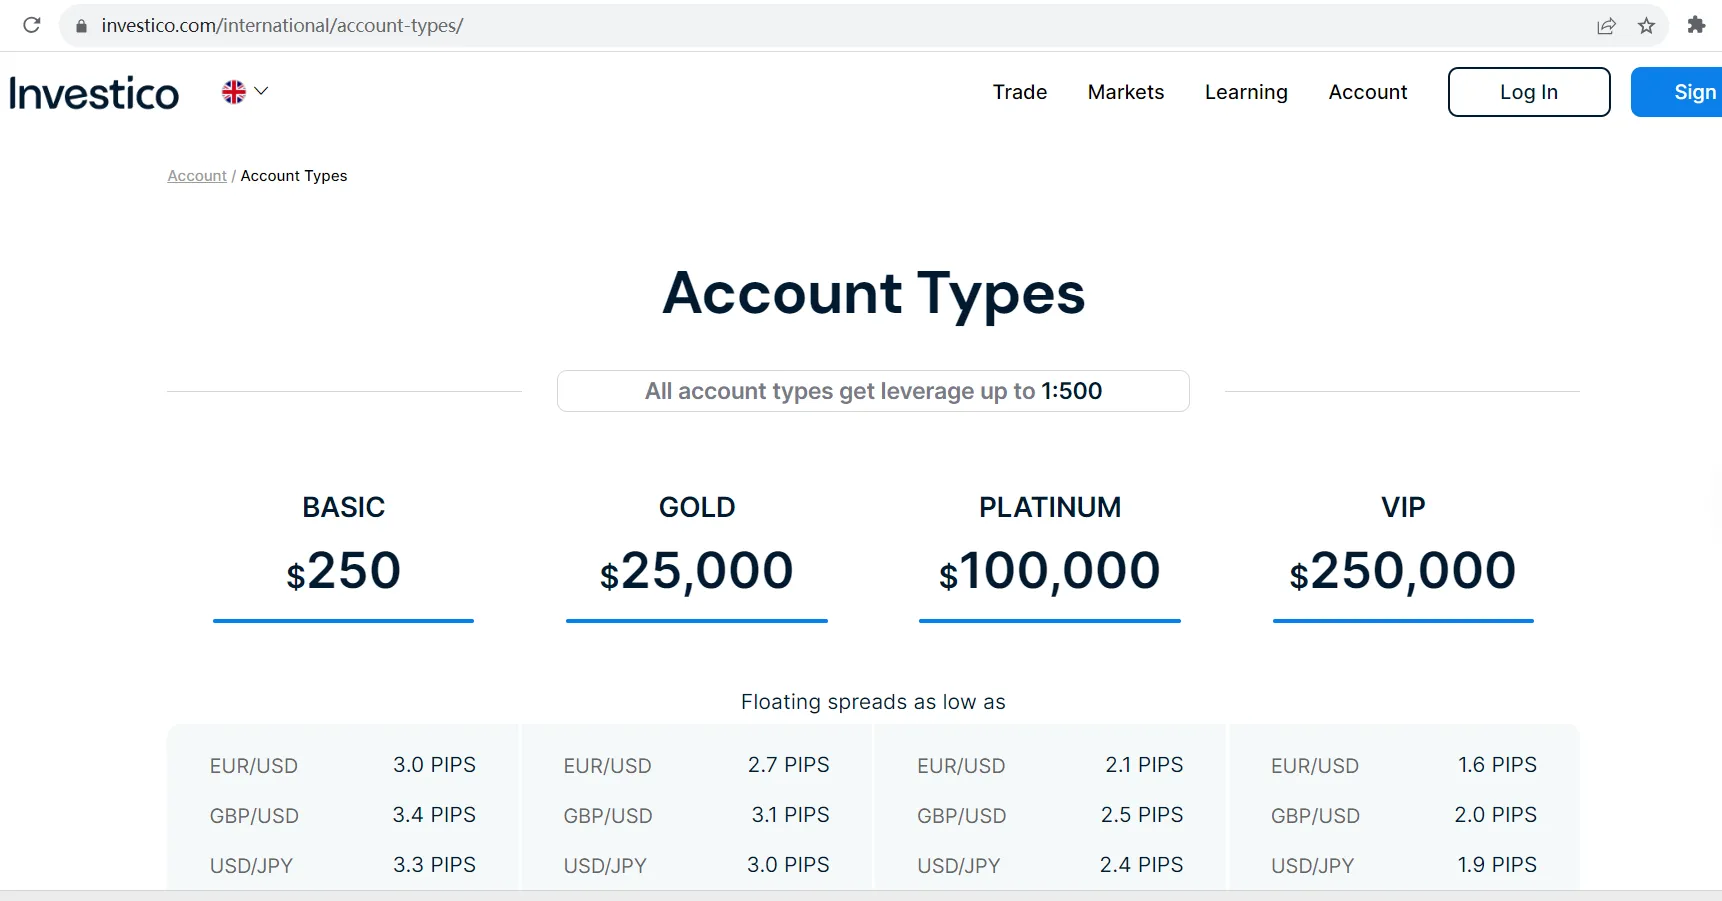Click the 'Account Types' breadcrumb text
Viewport: 1722px width, 901px height.
294,176
